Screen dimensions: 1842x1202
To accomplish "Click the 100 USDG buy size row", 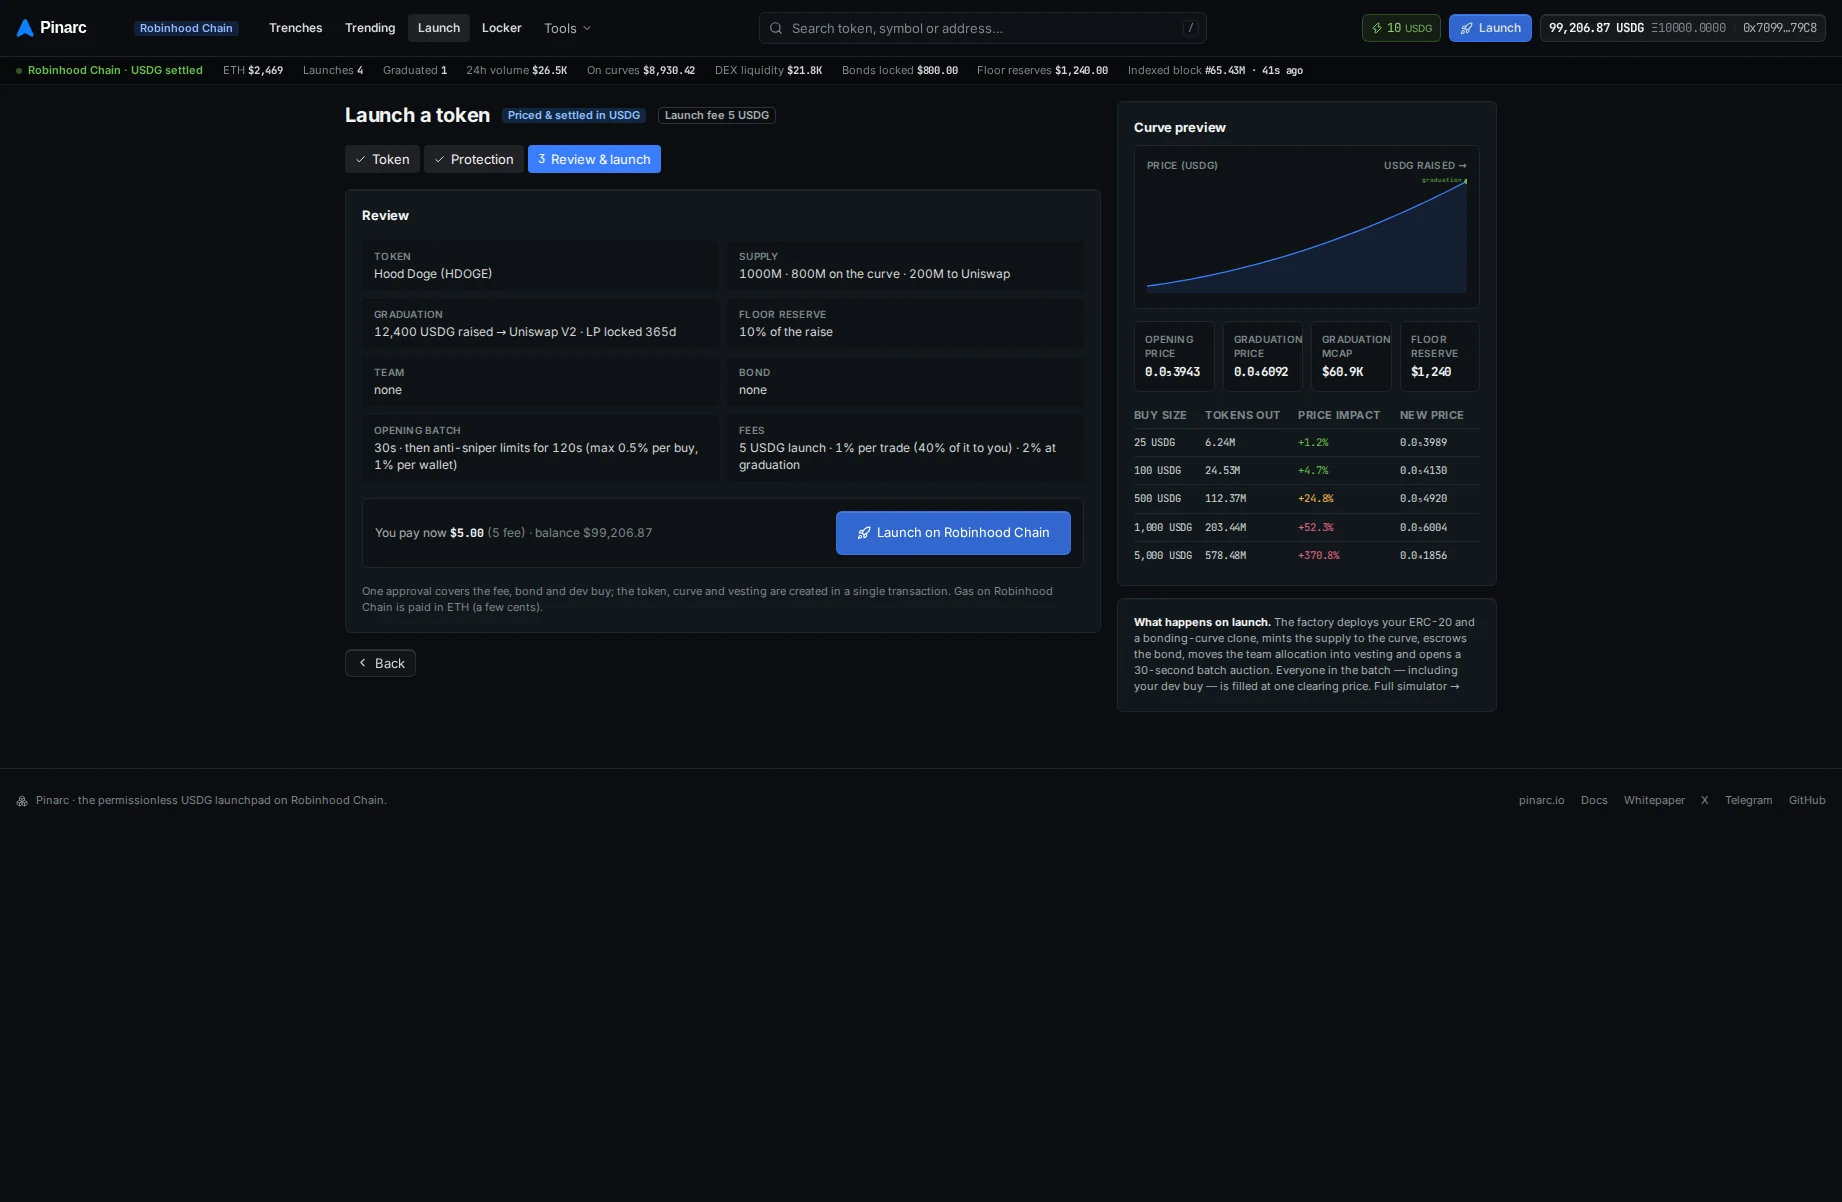I will (1306, 470).
